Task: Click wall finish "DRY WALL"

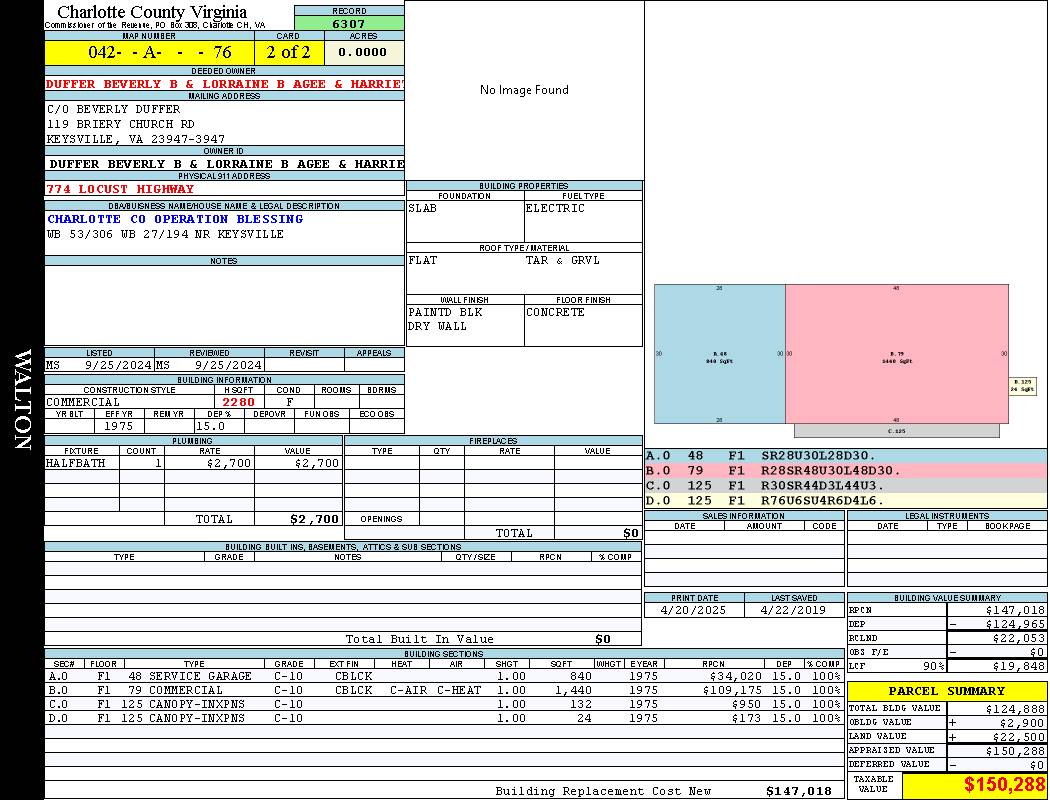Action: click(437, 326)
